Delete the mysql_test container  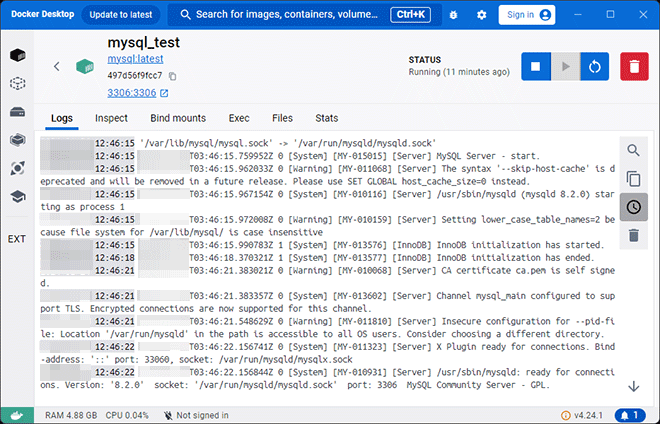(634, 66)
